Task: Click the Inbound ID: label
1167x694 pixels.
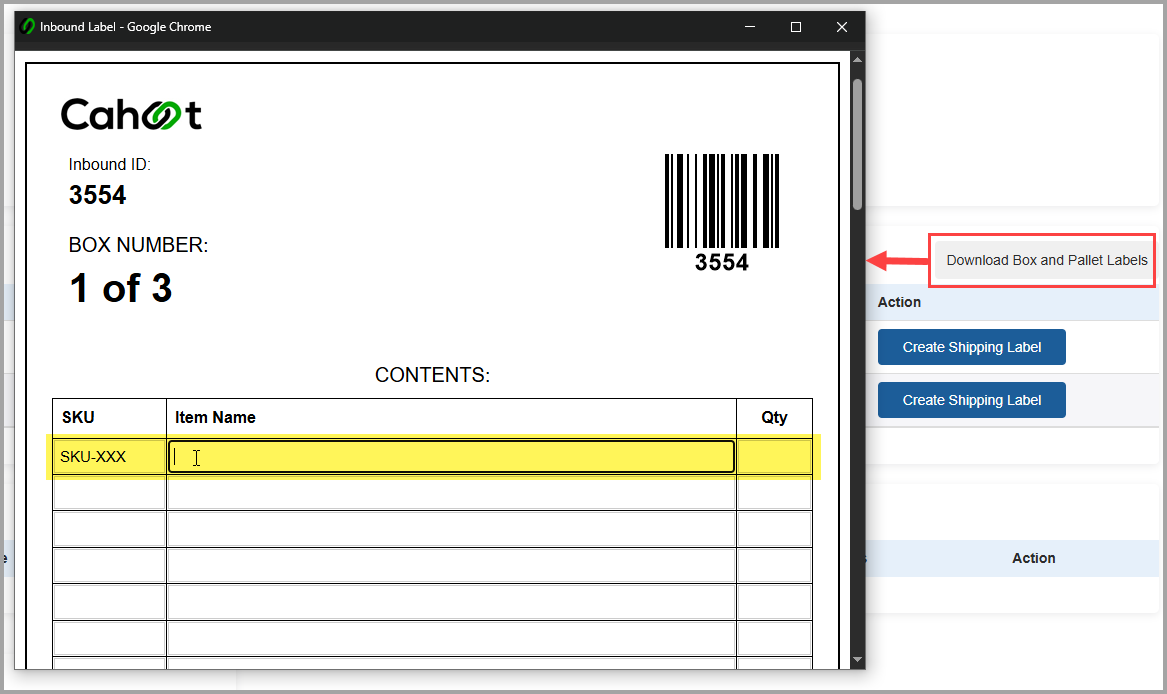Action: coord(109,165)
